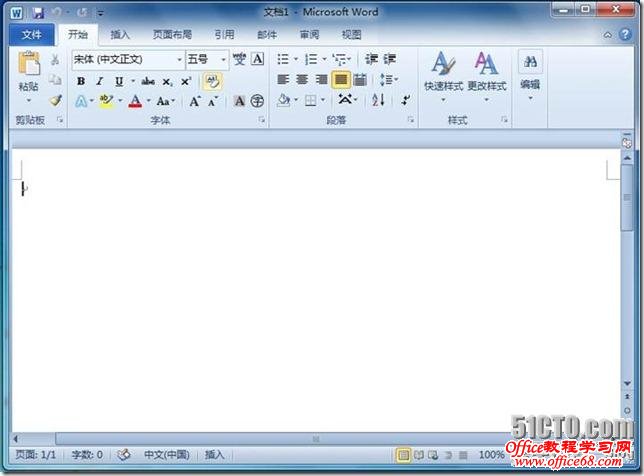This screenshot has width=644, height=476.
Task: Toggle Justify alignment
Action: coord(340,79)
